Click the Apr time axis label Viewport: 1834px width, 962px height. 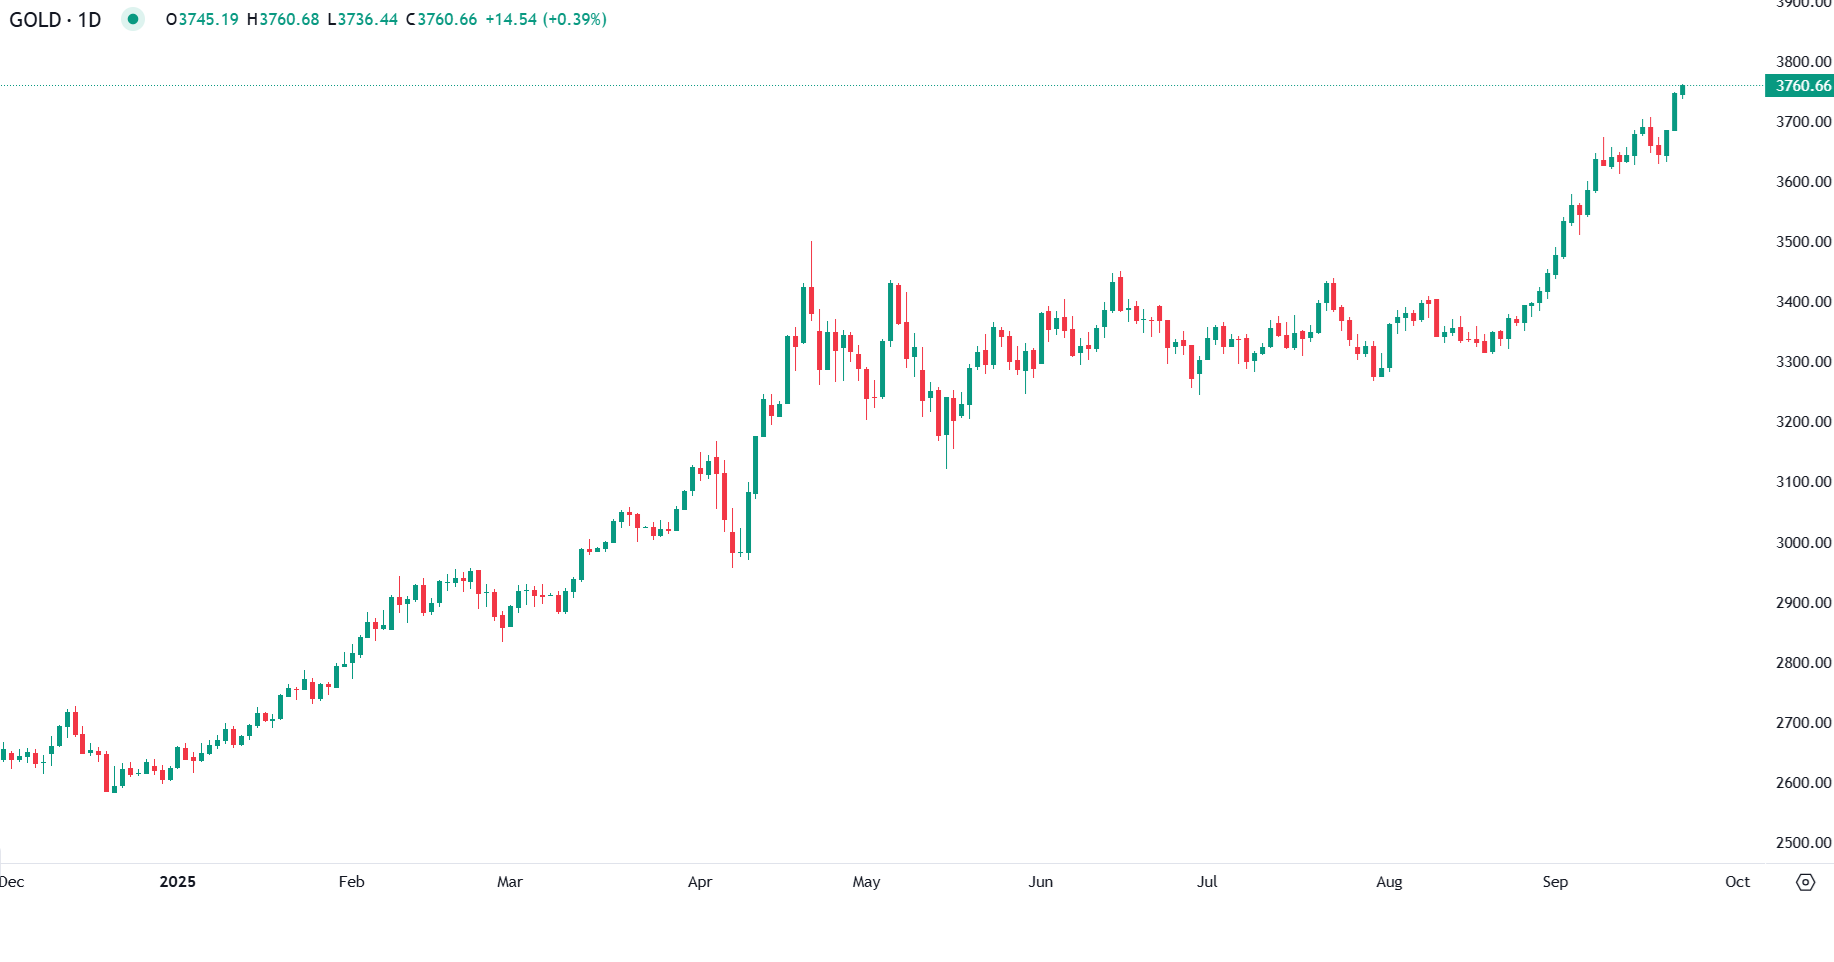700,882
